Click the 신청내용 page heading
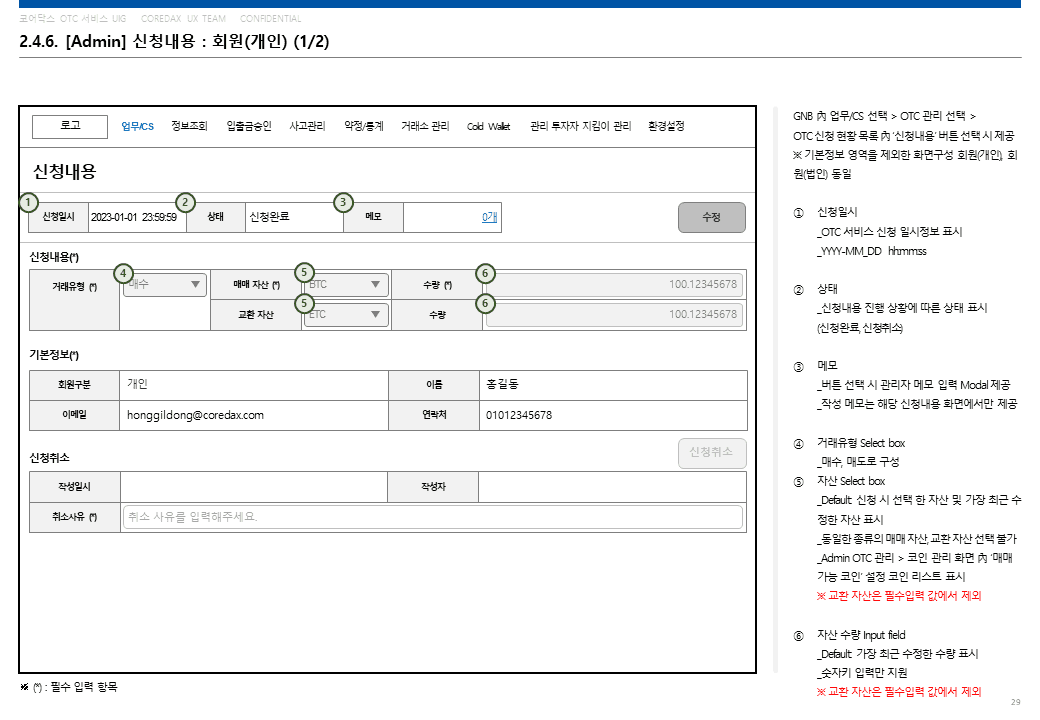 point(65,172)
